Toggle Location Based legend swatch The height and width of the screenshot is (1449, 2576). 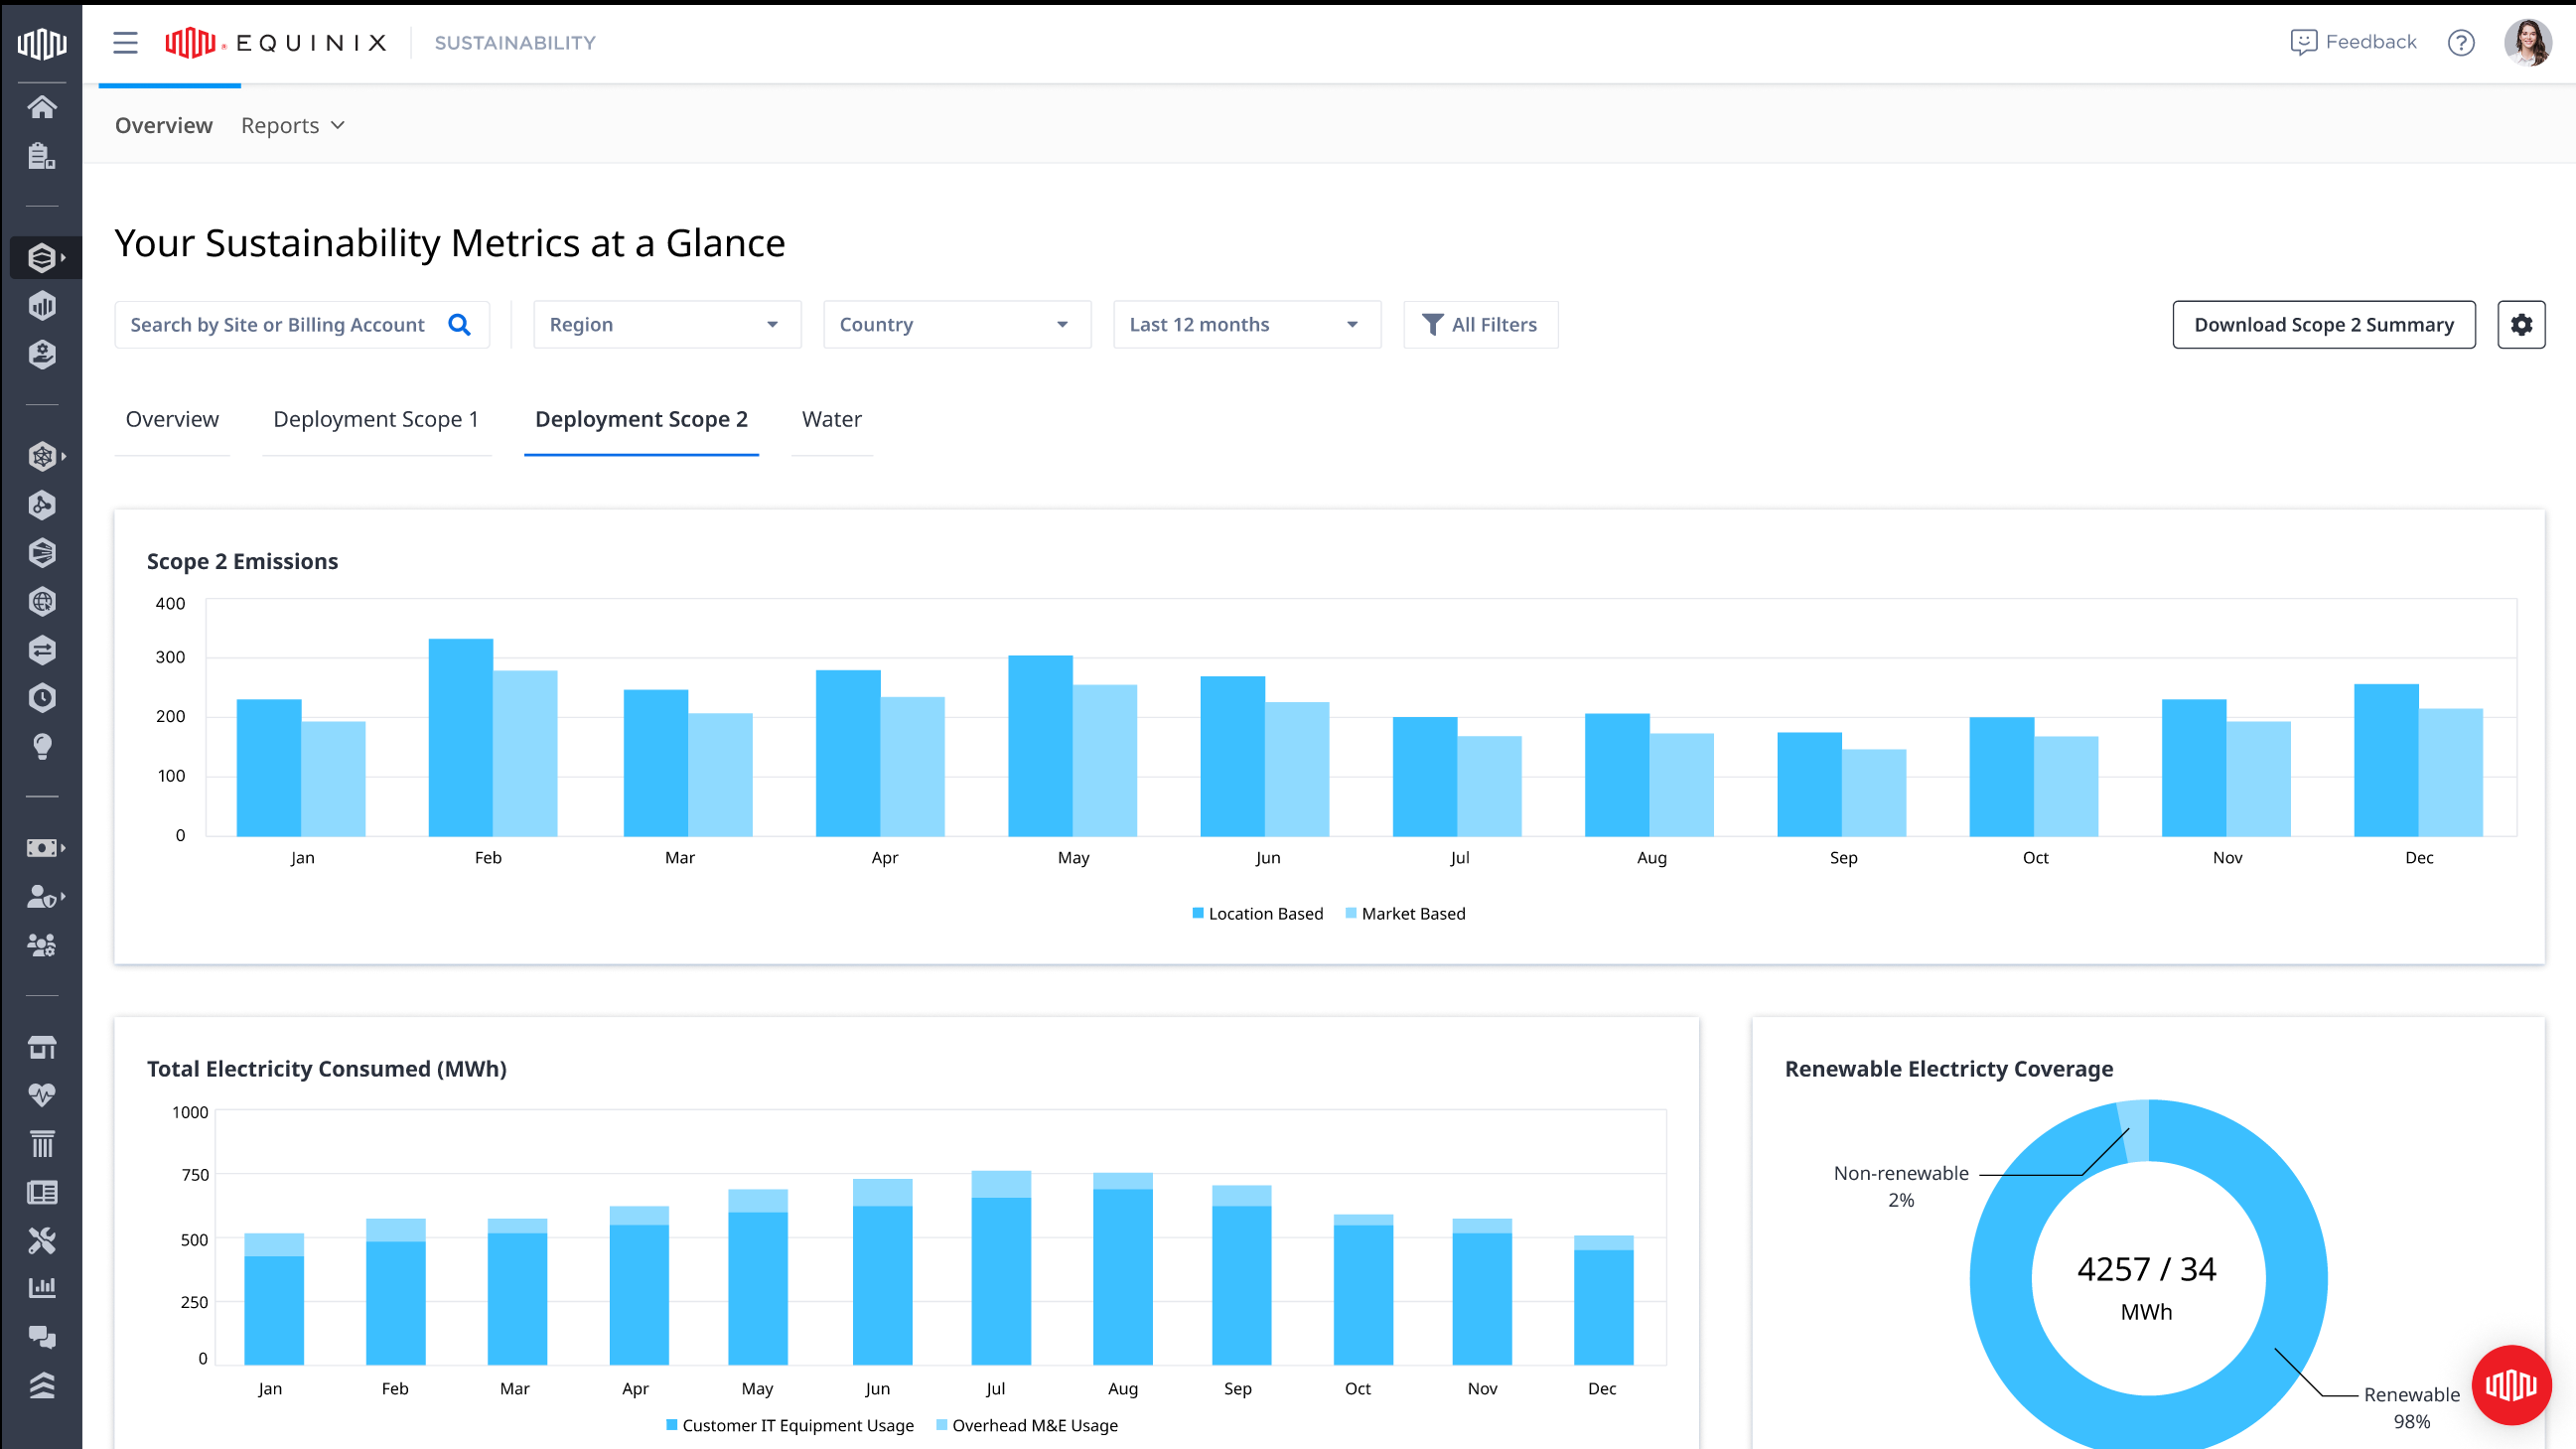click(1198, 913)
